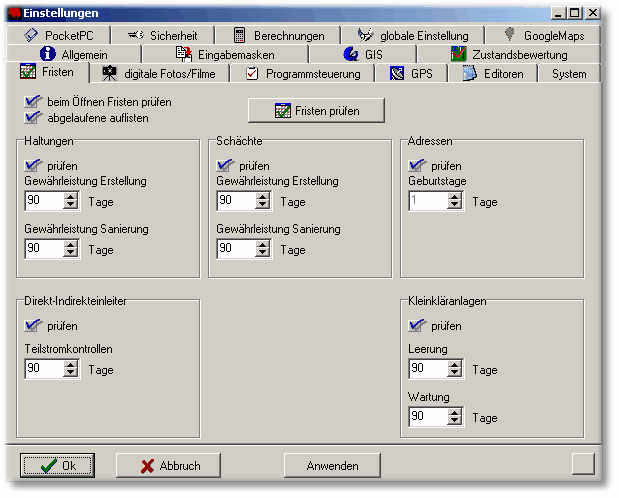
Task: Click the digitale Fotos/Filme camera icon
Action: 109,73
